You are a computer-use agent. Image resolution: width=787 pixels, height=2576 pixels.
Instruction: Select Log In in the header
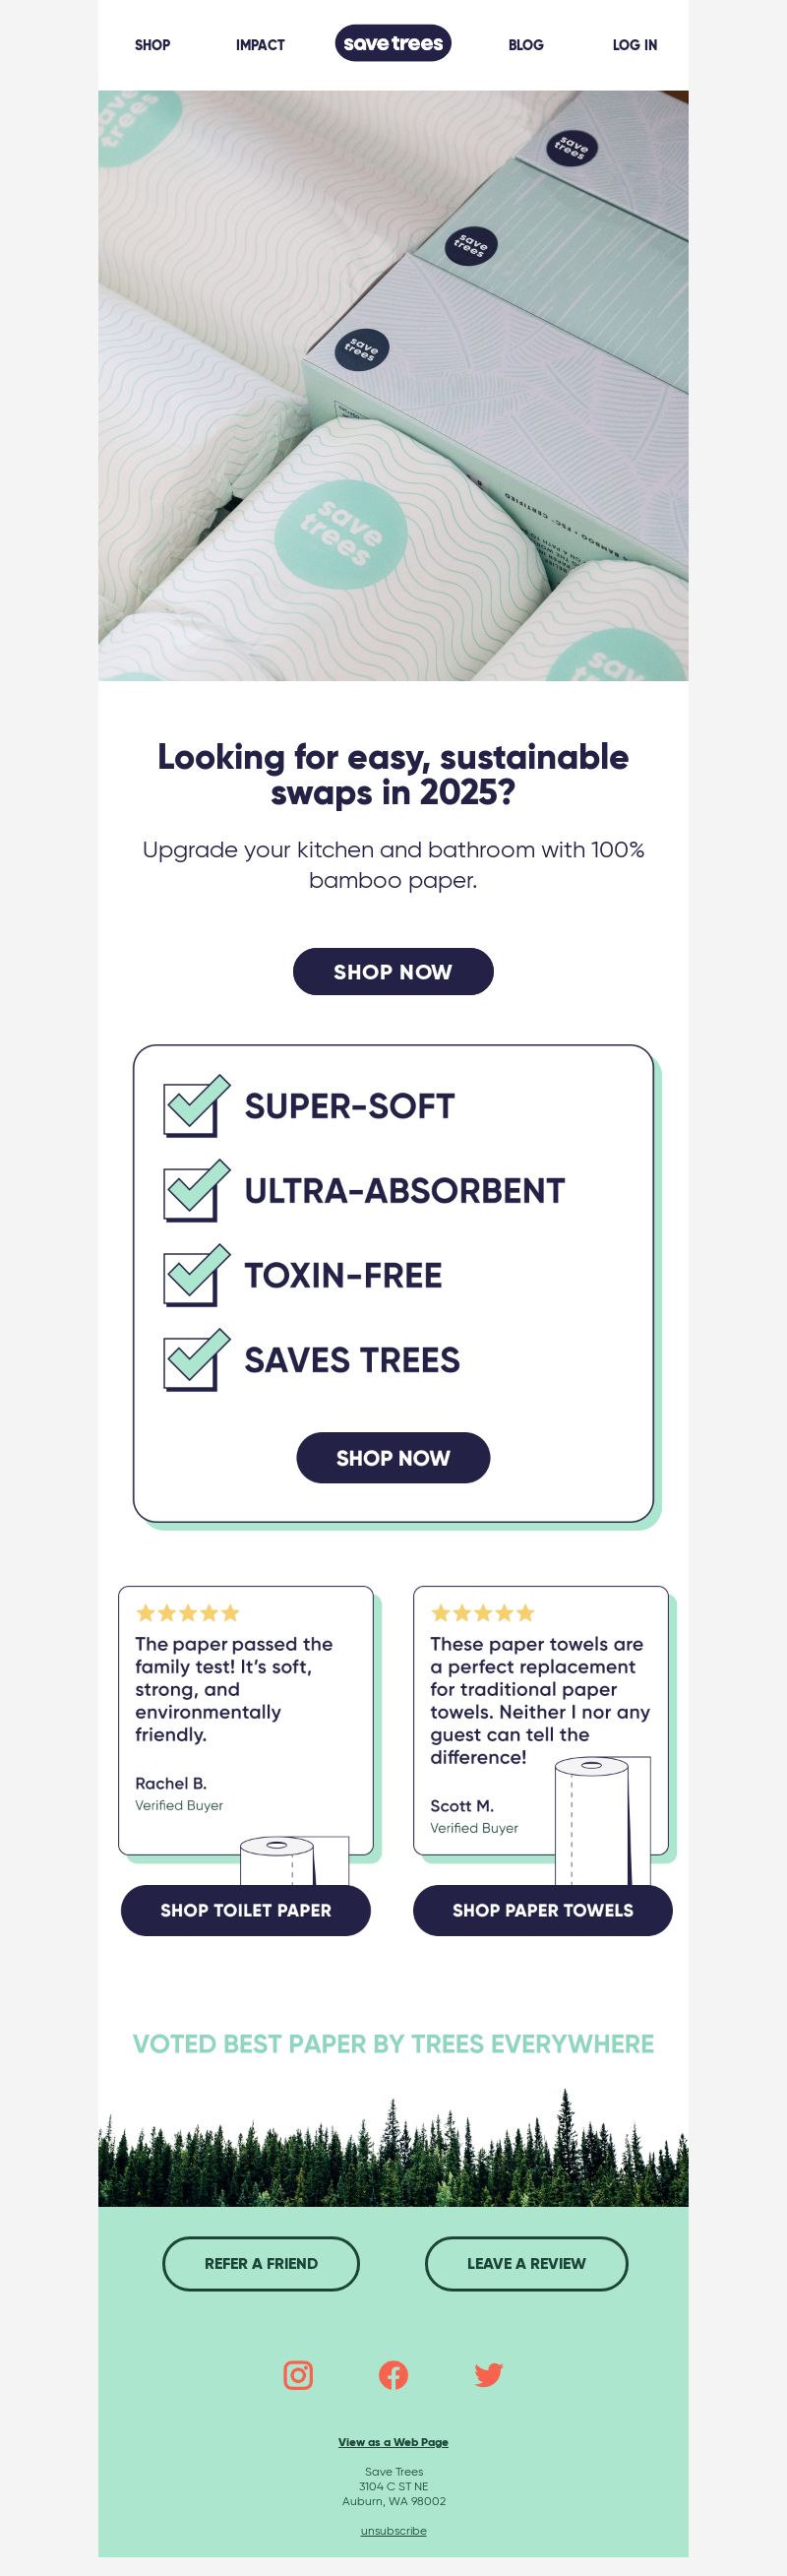tap(635, 45)
